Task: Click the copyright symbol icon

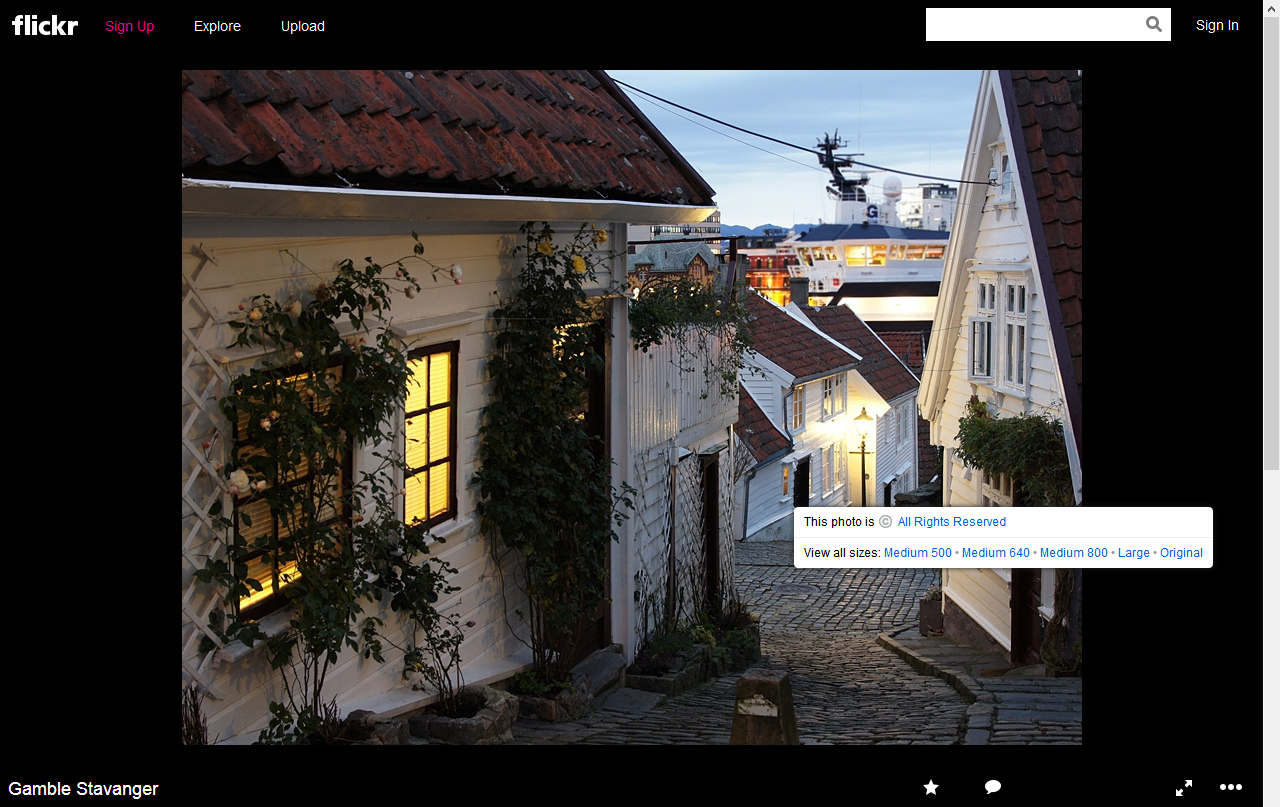Action: [885, 522]
